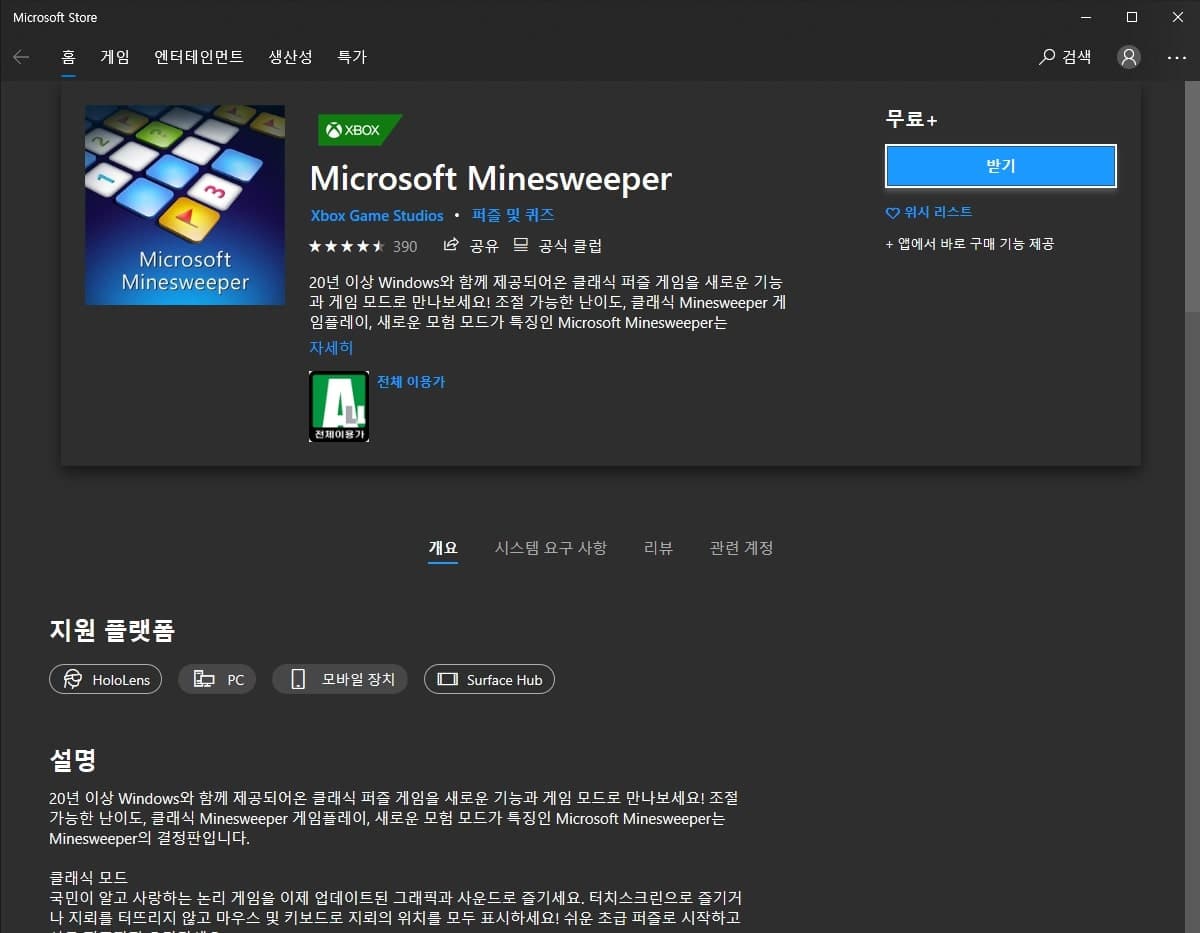Click the back arrow icon

tap(21, 57)
